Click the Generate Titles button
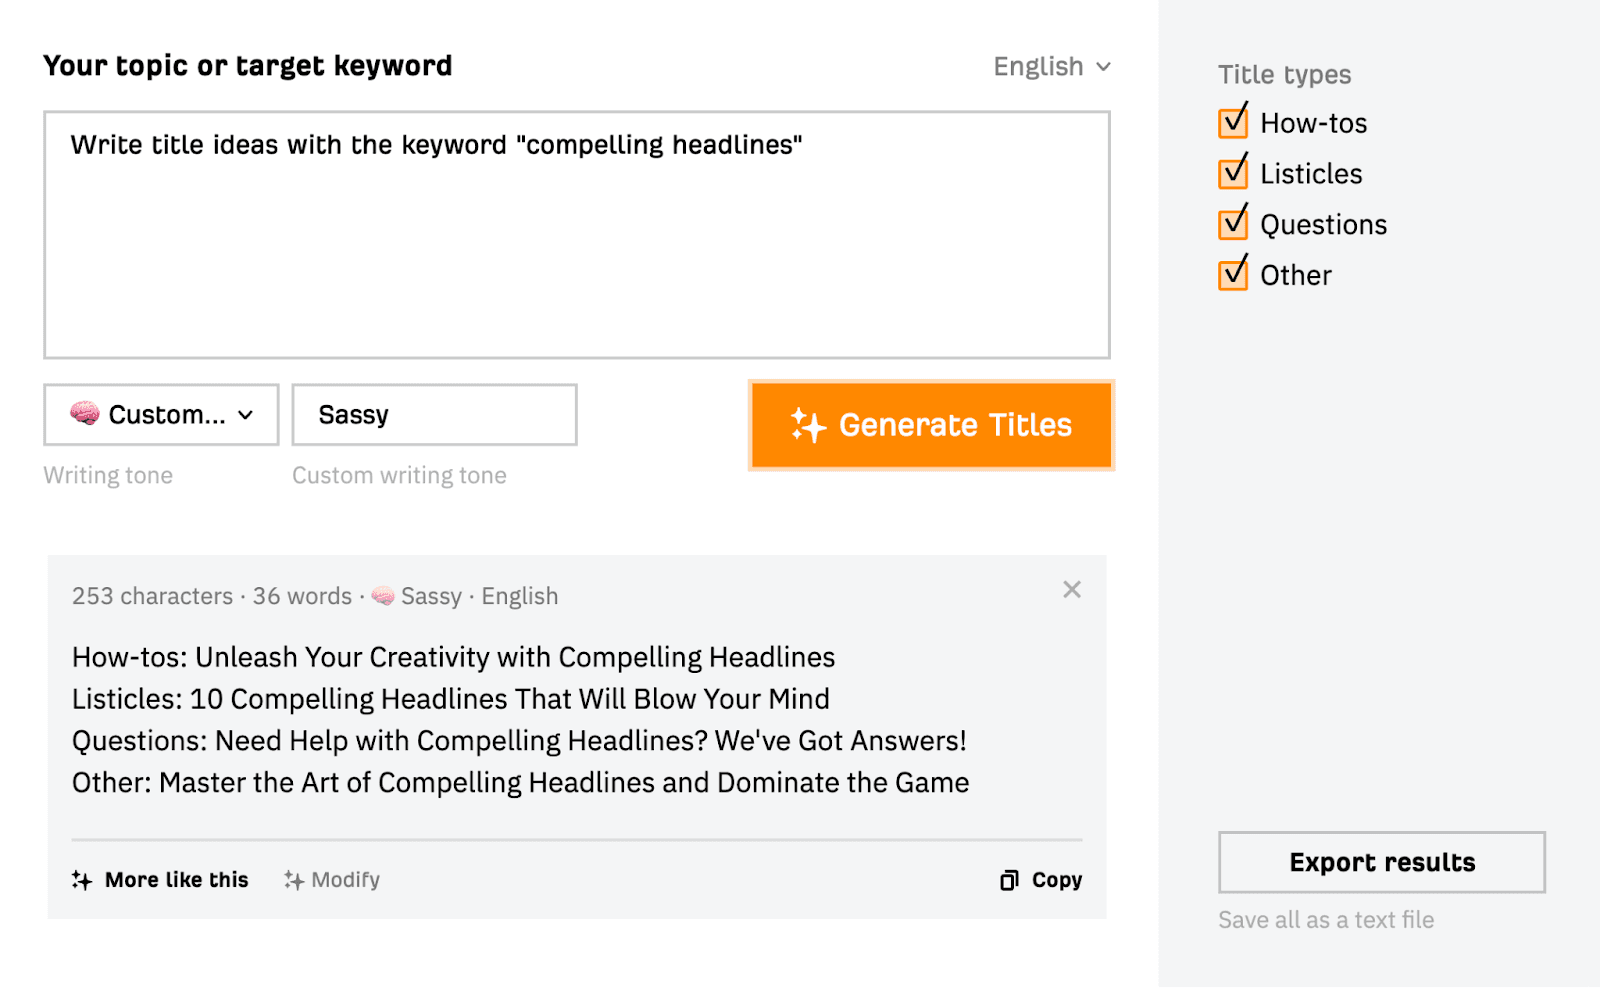Viewport: 1600px width, 988px height. click(x=930, y=425)
